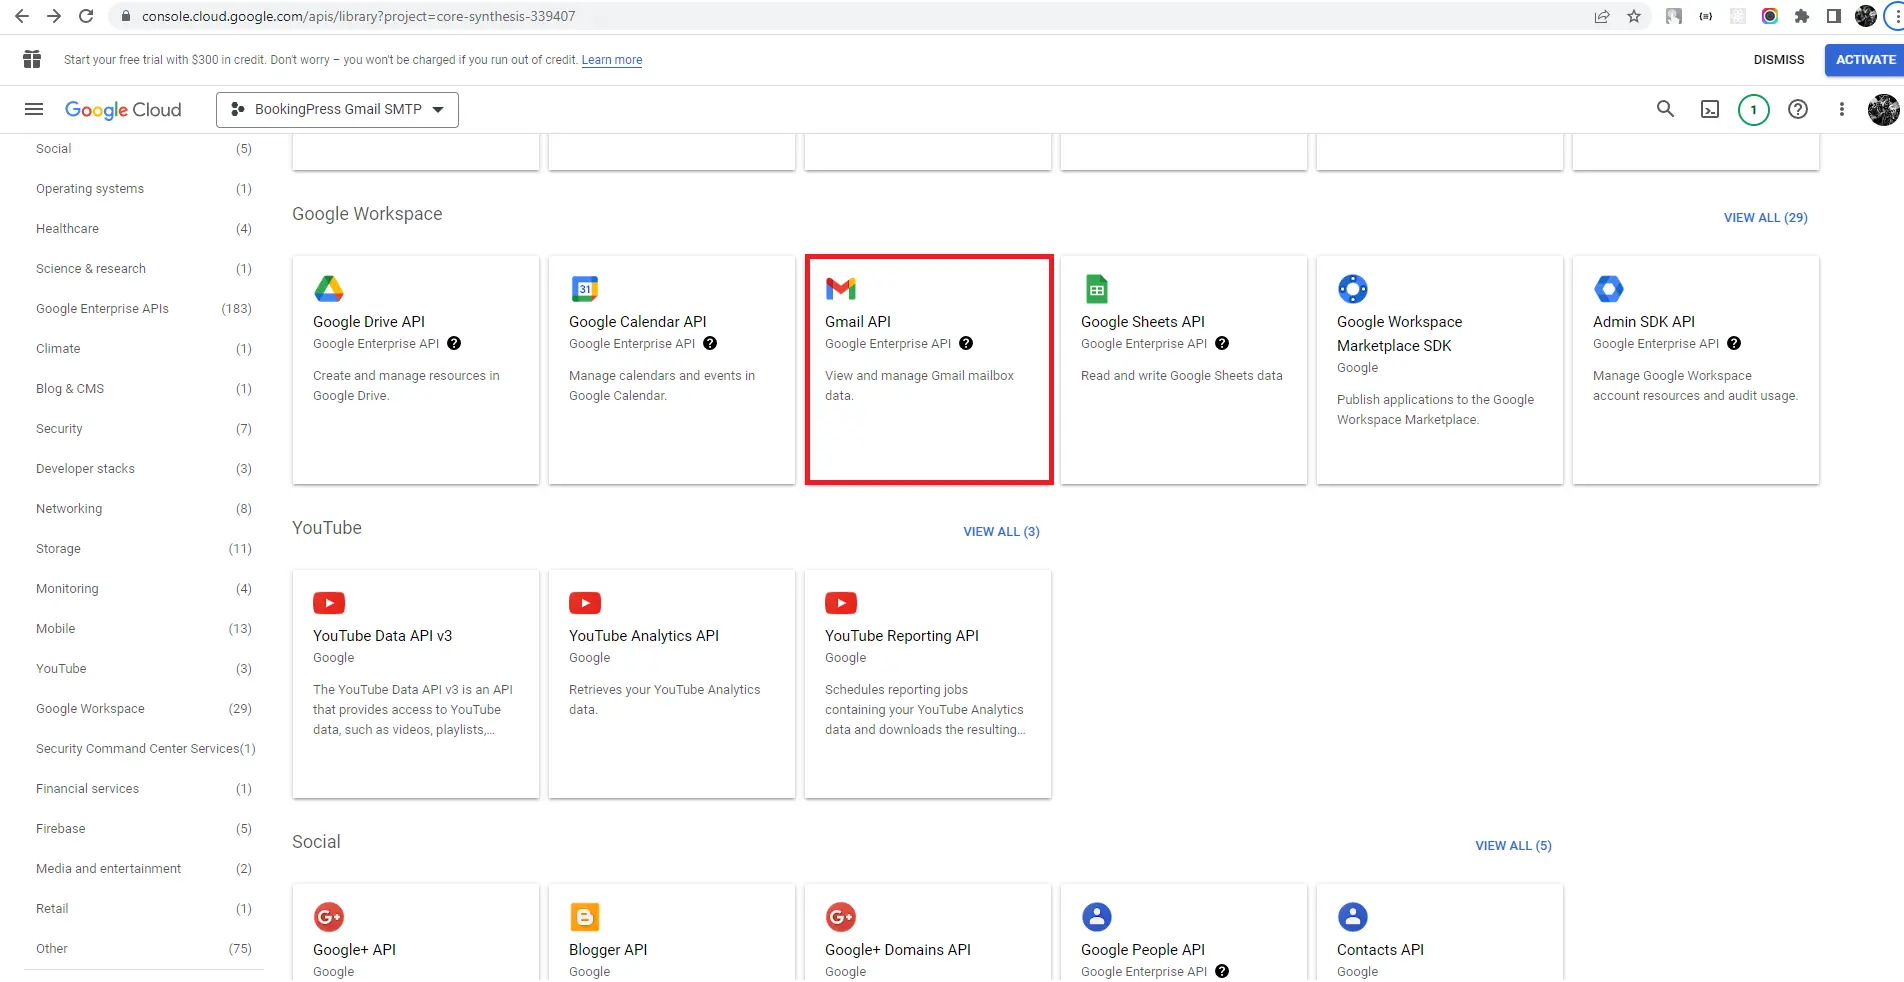
Task: Open the three-dot overflow menu
Action: click(x=1842, y=110)
